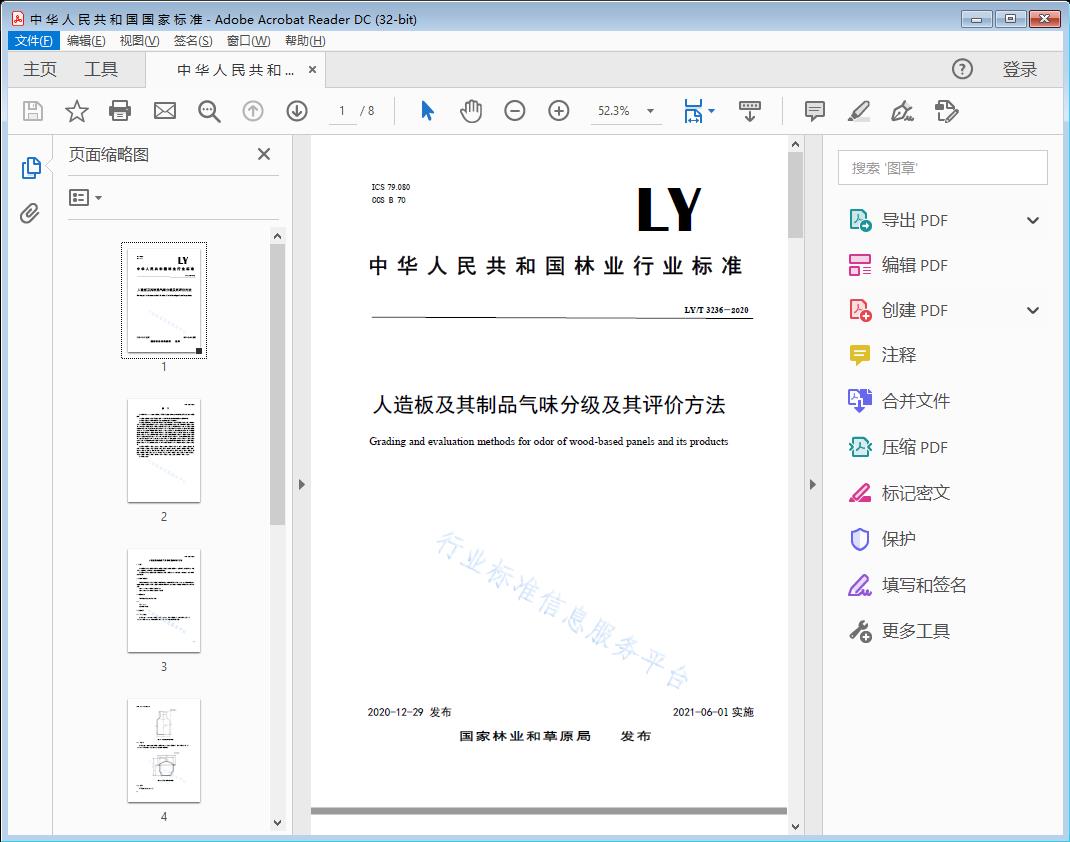Select the highlight pencil icon in toolbar
The width and height of the screenshot is (1070, 842).
pos(859,111)
